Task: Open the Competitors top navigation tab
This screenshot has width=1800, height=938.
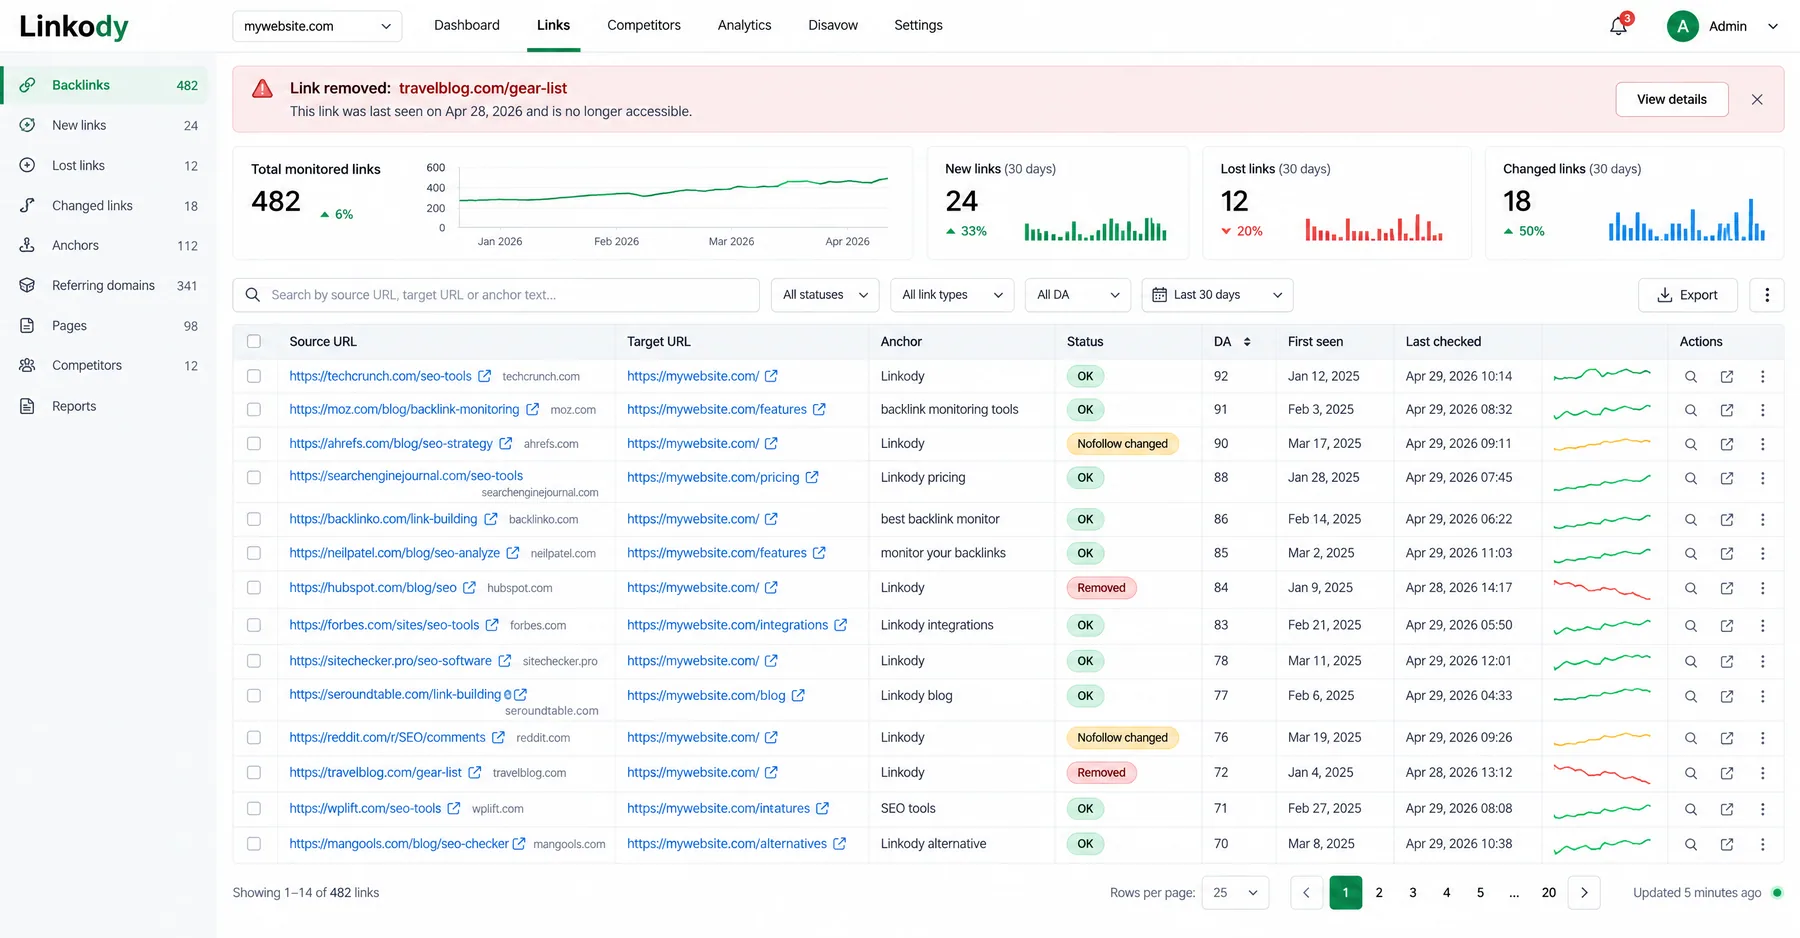Action: [x=644, y=25]
